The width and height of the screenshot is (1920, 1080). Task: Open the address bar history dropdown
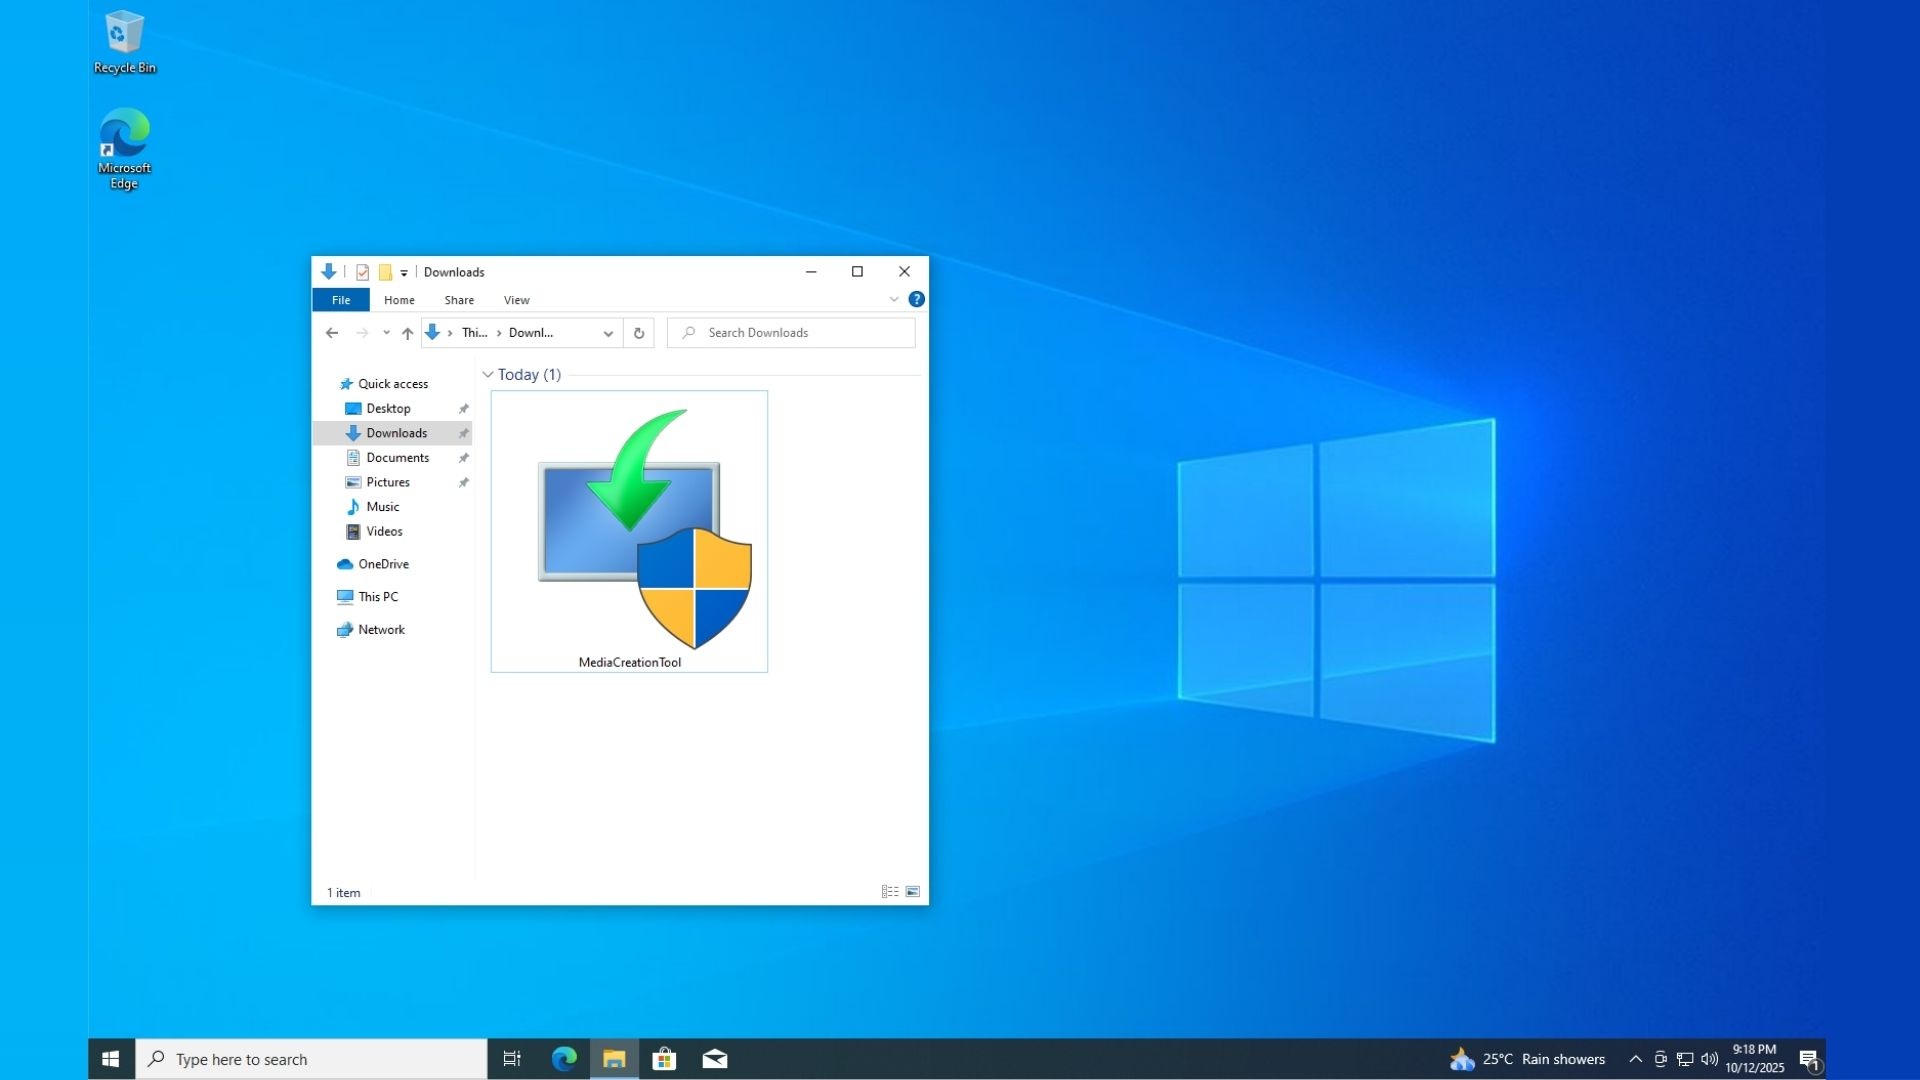tap(607, 332)
